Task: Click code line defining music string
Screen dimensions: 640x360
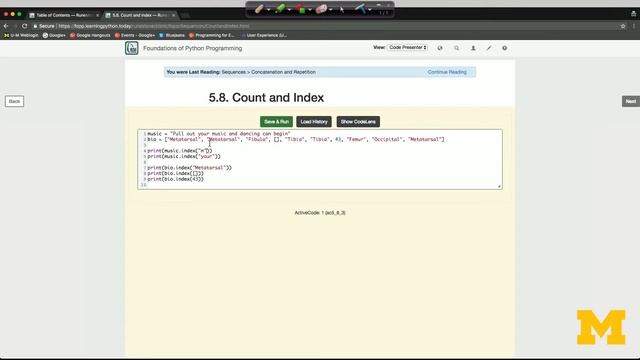Action: (x=219, y=133)
